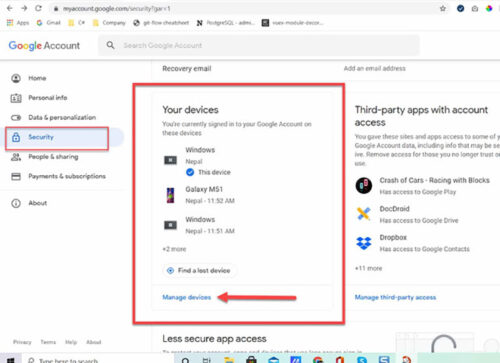Click the Data & personalization toggle icon

pyautogui.click(x=16, y=118)
